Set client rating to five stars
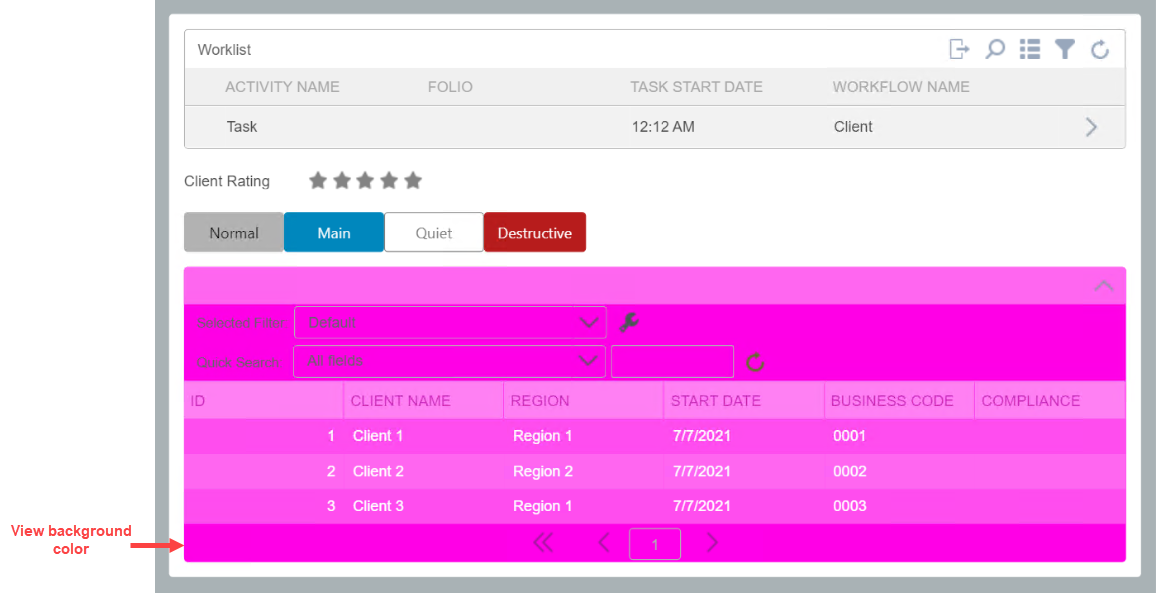This screenshot has height=594, width=1156. tap(413, 181)
